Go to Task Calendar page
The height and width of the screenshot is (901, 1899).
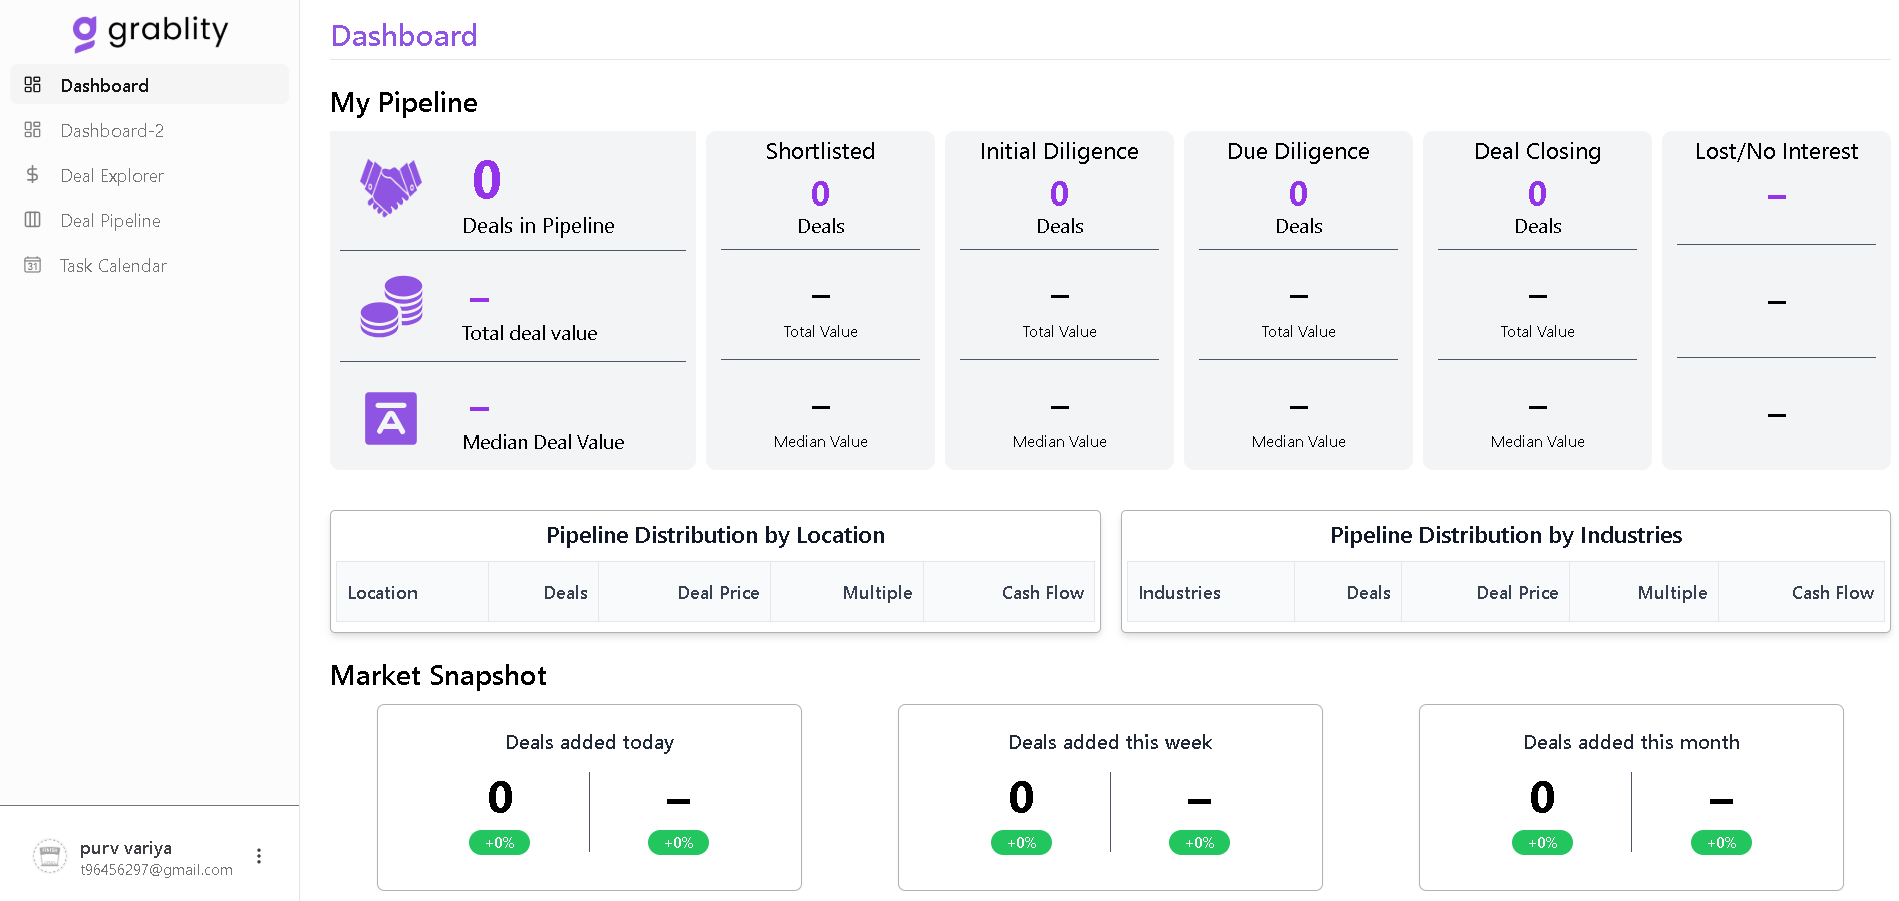click(x=113, y=266)
